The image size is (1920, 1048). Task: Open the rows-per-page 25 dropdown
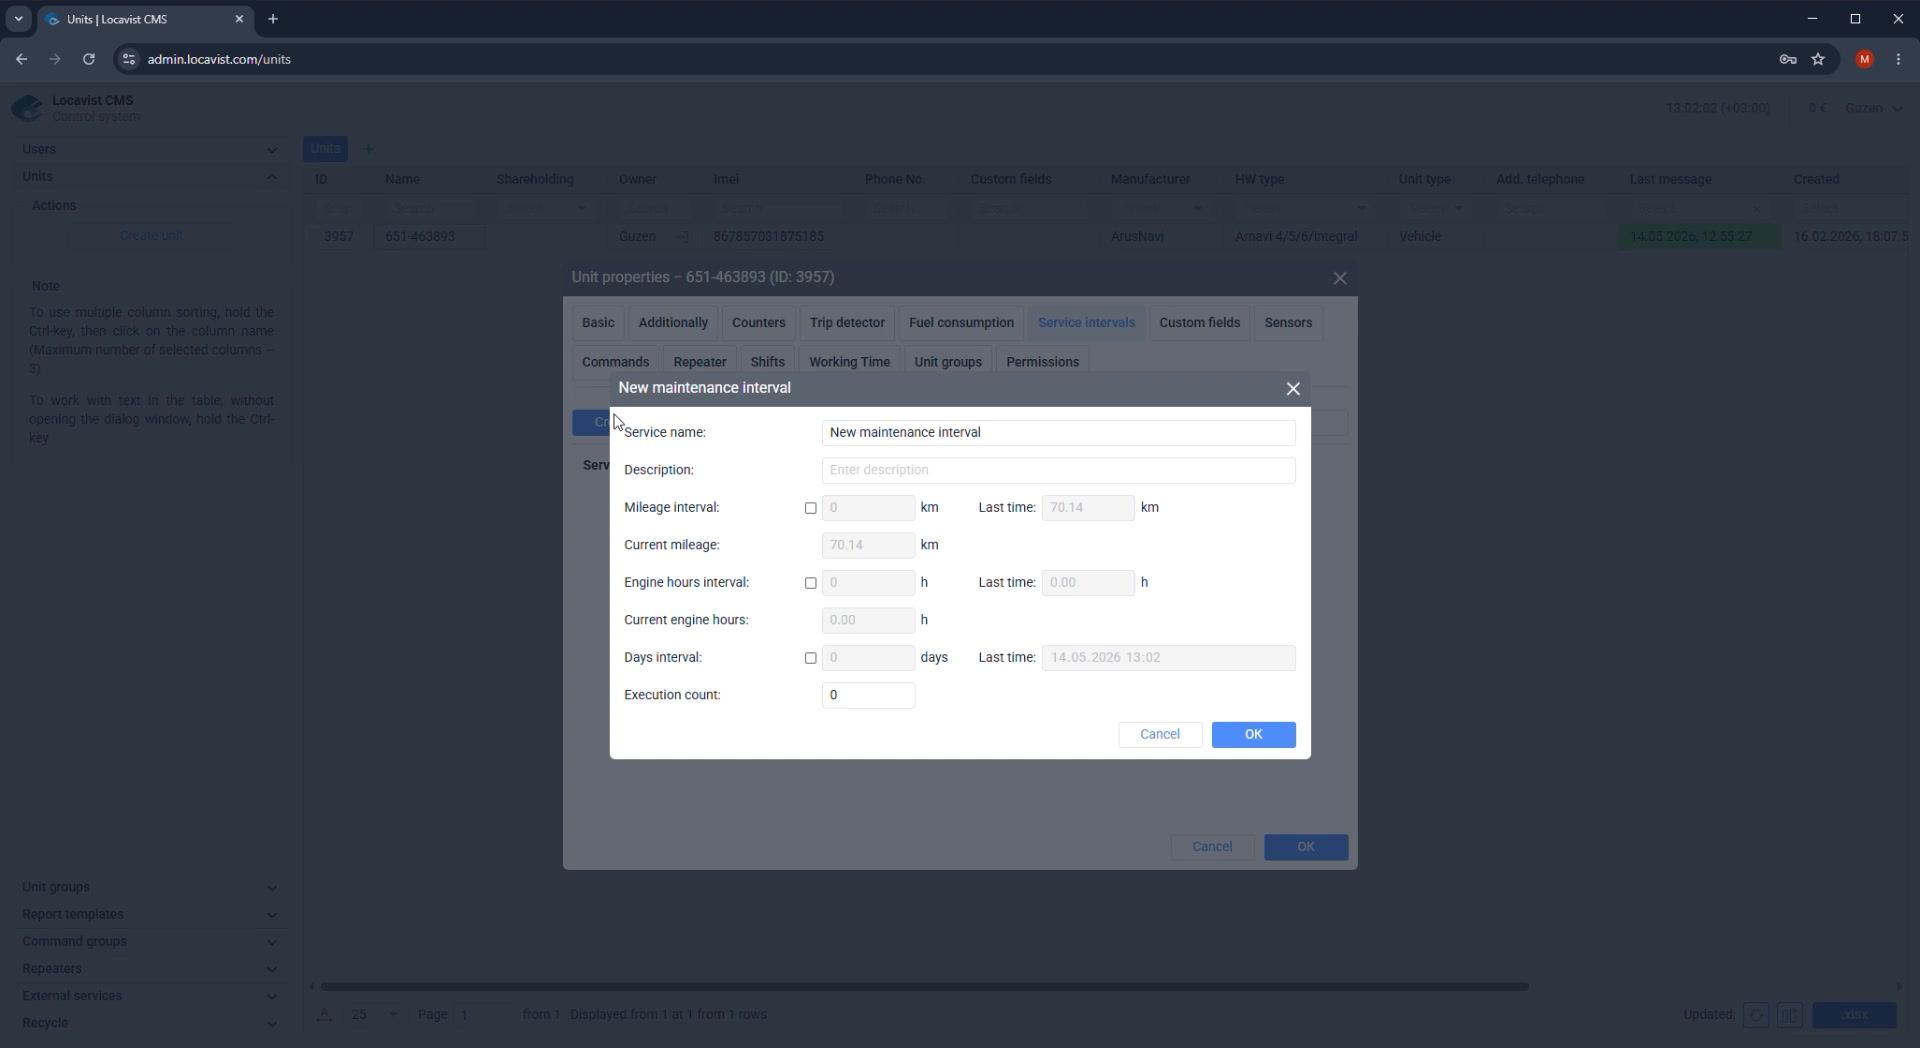pyautogui.click(x=374, y=1014)
